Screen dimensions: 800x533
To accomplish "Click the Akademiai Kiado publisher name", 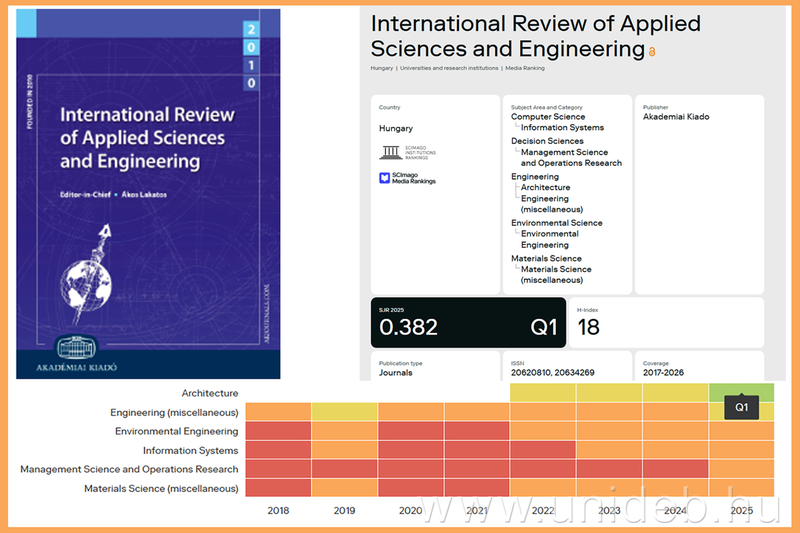I will tap(677, 117).
